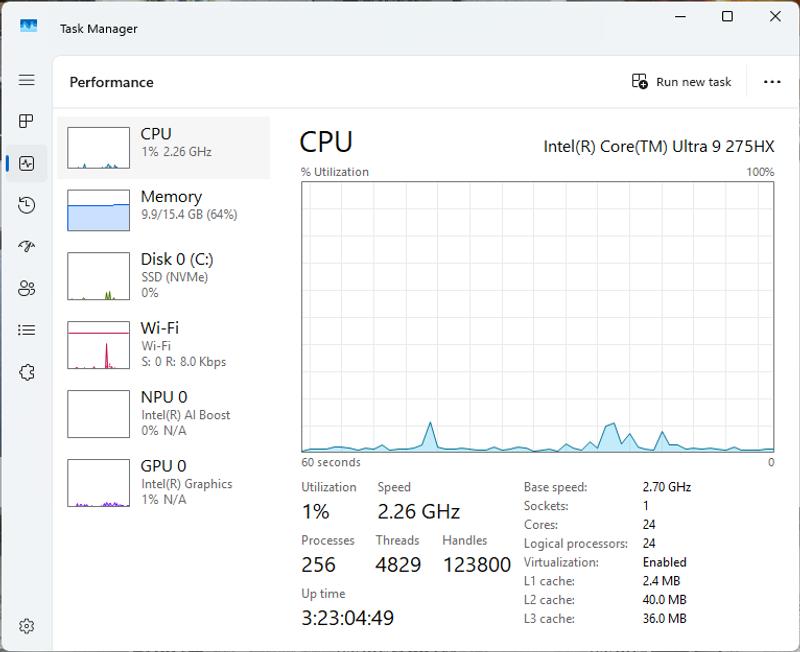Select the Performance page icon in sidebar
Image resolution: width=800 pixels, height=652 pixels.
coord(27,163)
